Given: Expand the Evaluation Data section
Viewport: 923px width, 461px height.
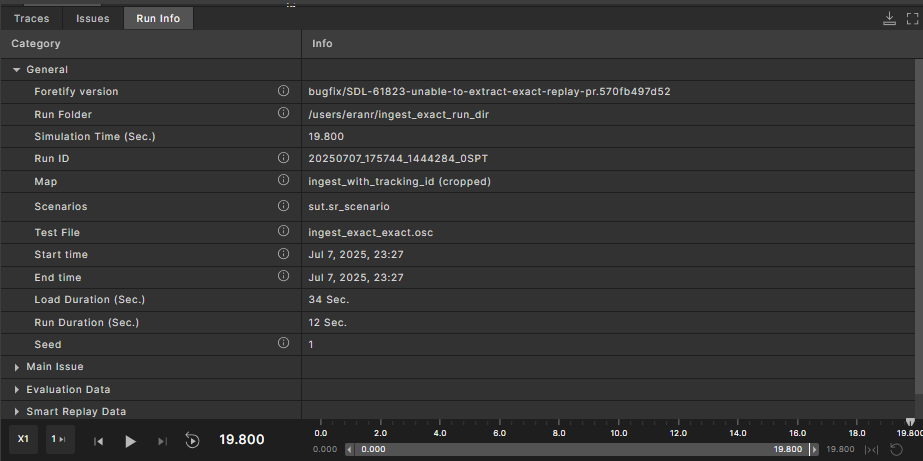Looking at the screenshot, I should [17, 389].
